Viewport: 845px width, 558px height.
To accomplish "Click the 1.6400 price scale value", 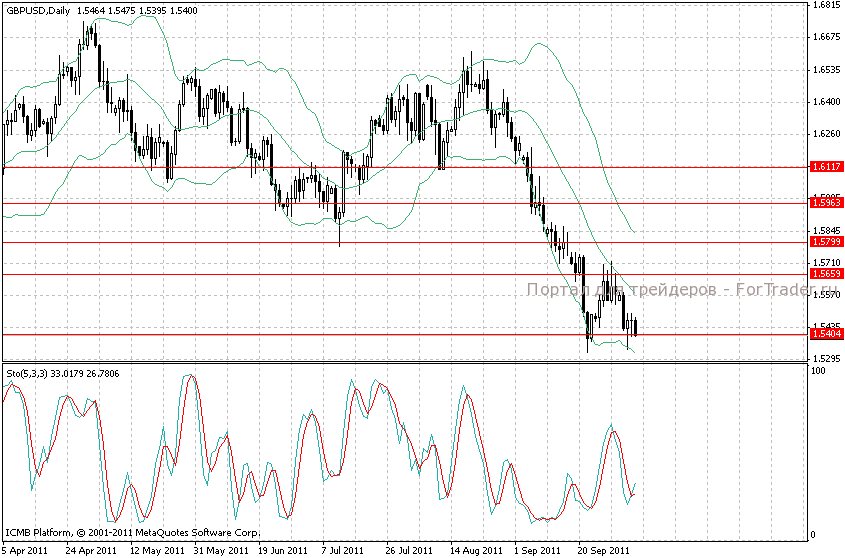I will tap(827, 101).
